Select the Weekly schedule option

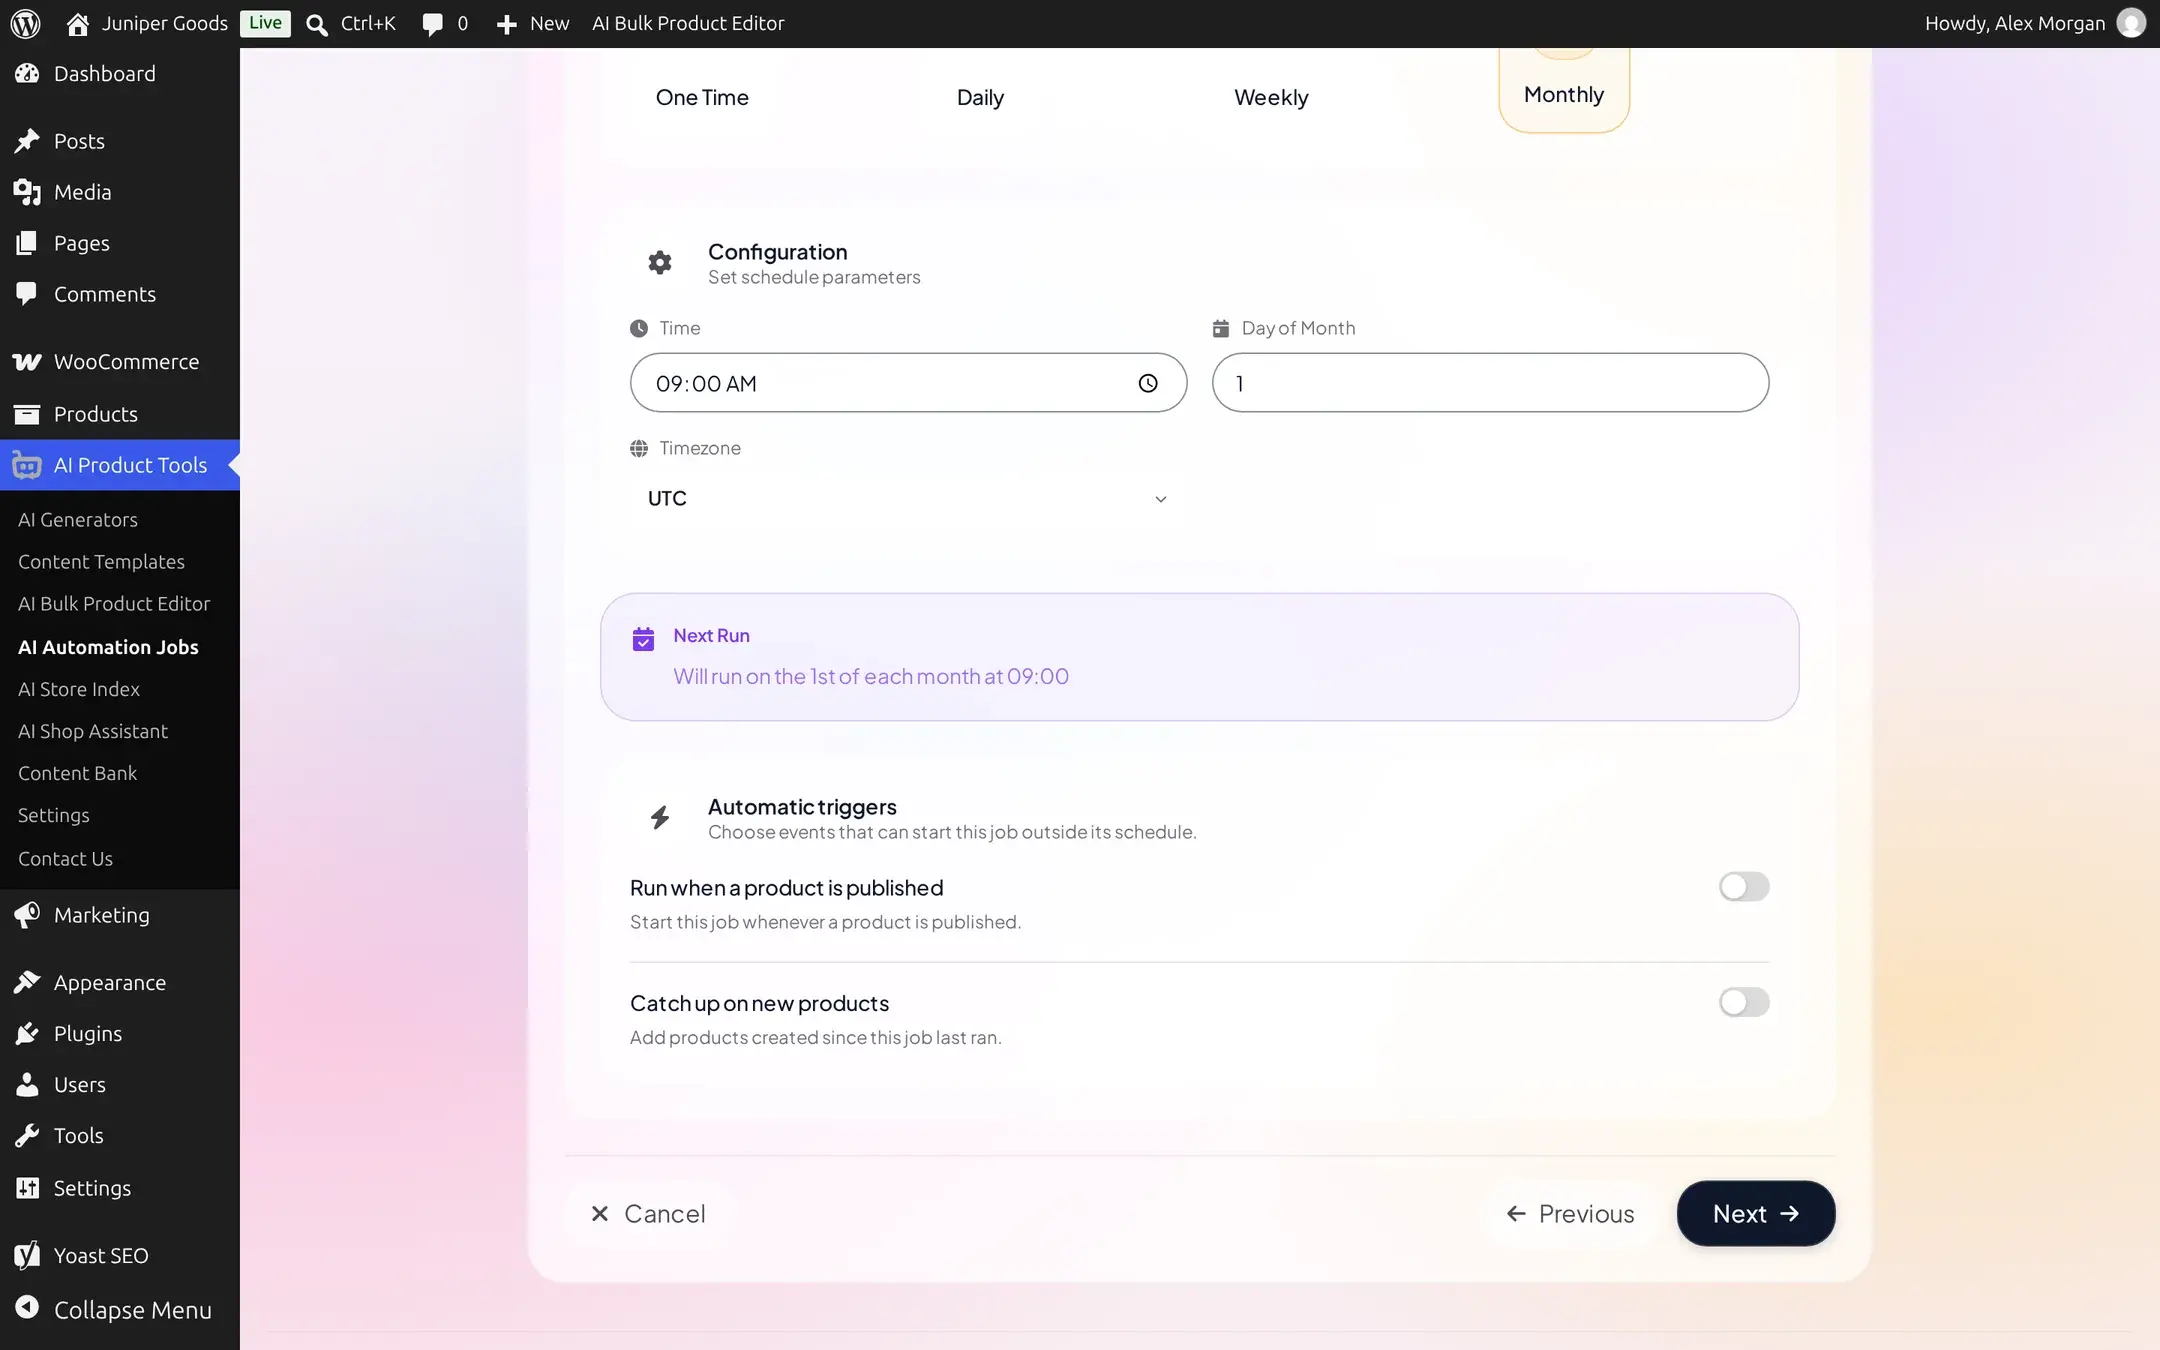(1270, 97)
